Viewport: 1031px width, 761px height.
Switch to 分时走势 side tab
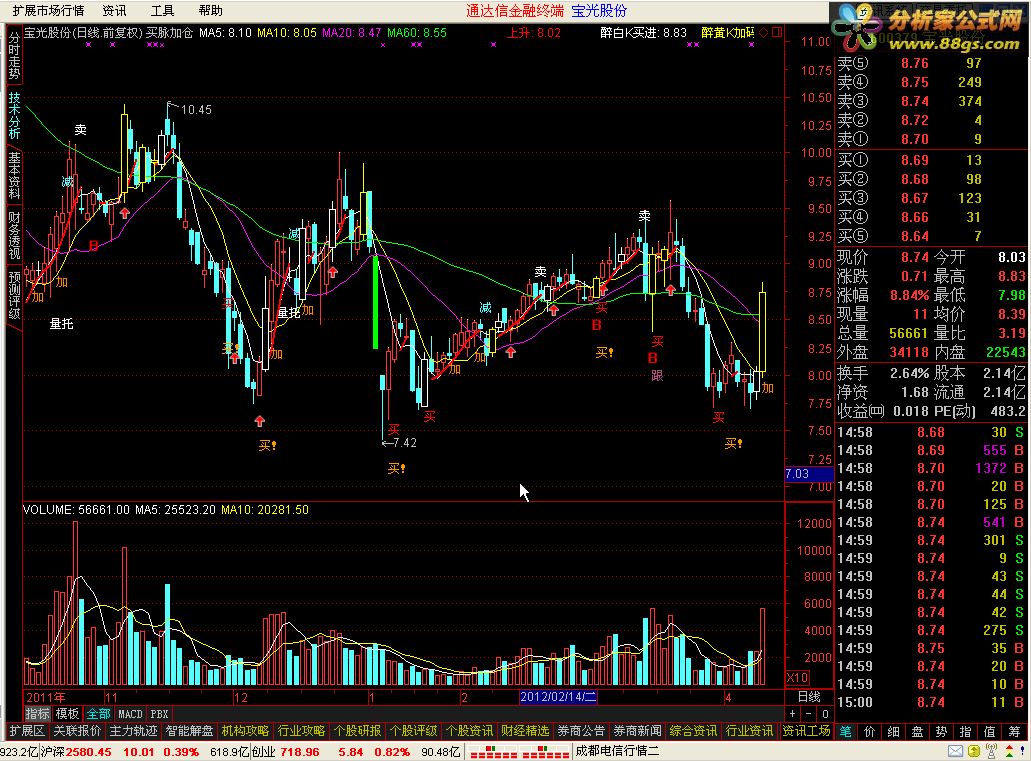click(x=14, y=56)
